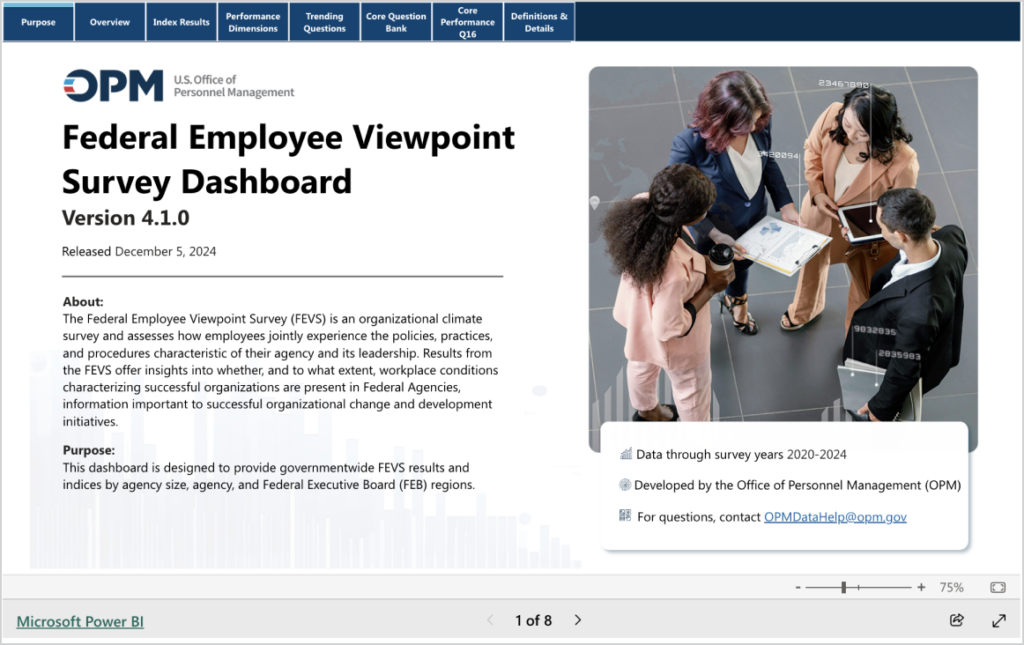Click the zoom out minus icon
The height and width of the screenshot is (645, 1024).
pyautogui.click(x=797, y=588)
